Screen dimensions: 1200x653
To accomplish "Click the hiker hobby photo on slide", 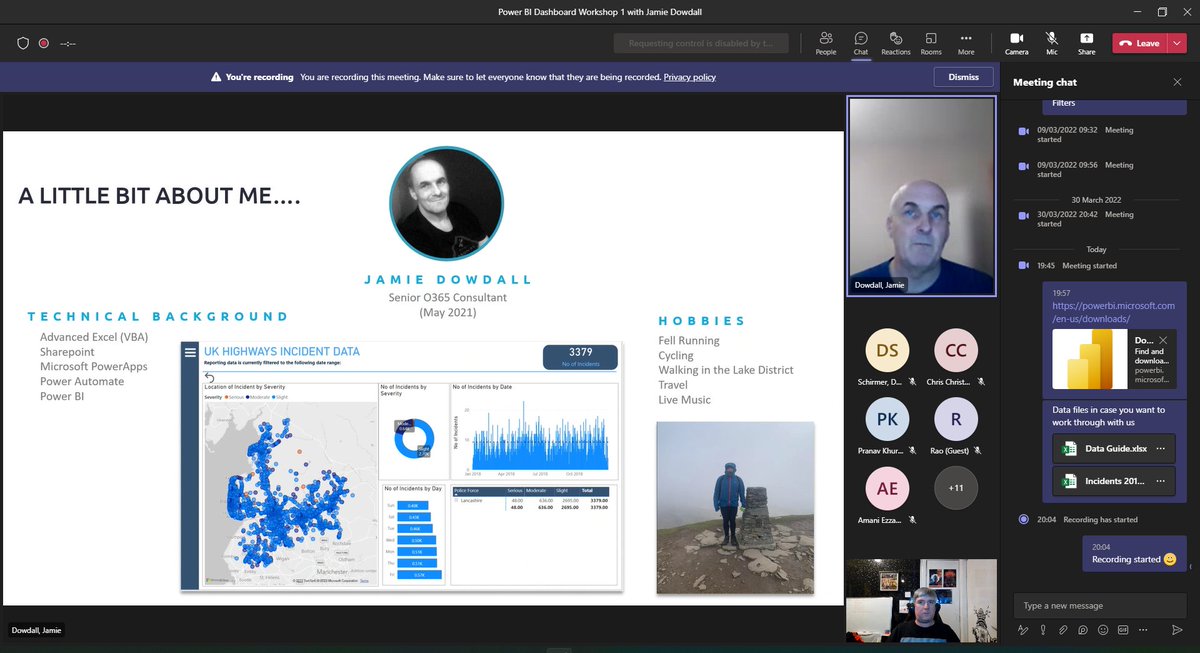I will (735, 508).
